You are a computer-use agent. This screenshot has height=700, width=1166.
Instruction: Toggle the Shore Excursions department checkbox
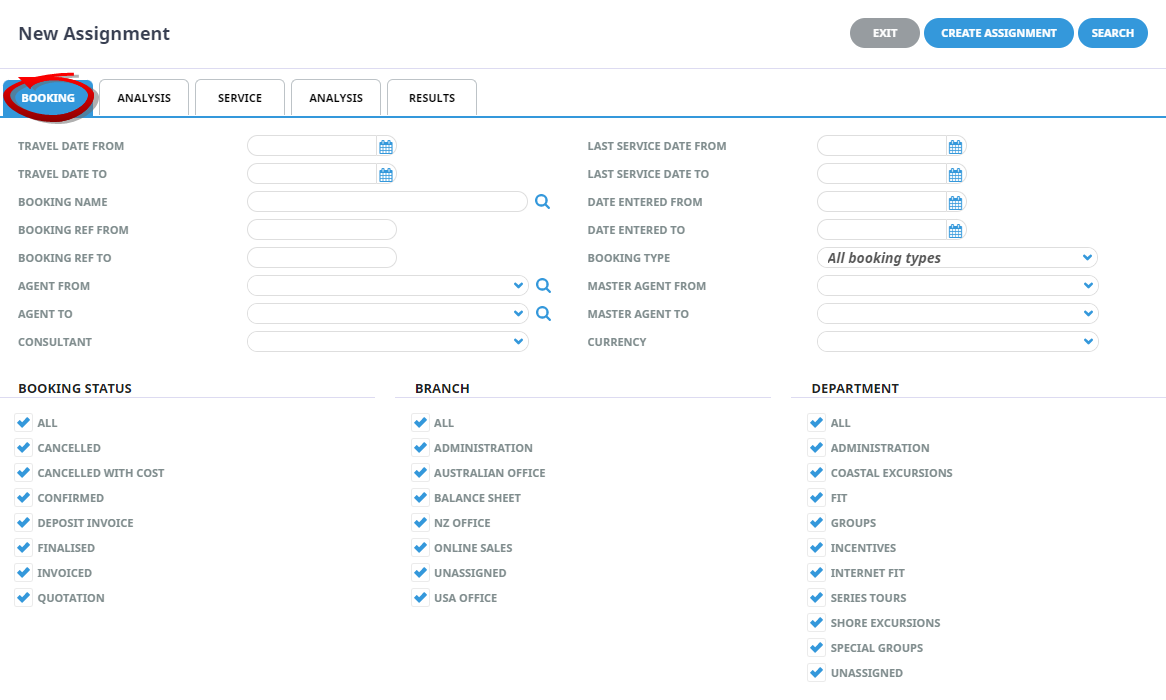click(x=817, y=623)
